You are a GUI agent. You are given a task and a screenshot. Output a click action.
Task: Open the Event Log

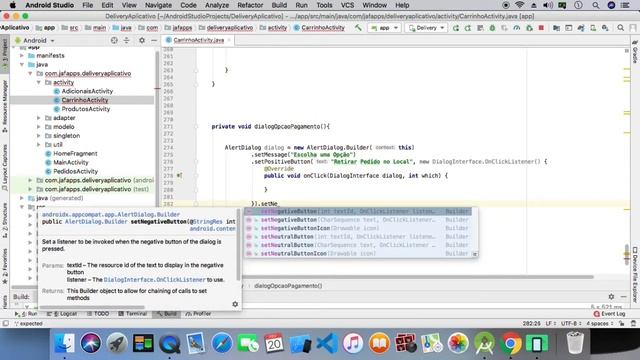(x=610, y=314)
